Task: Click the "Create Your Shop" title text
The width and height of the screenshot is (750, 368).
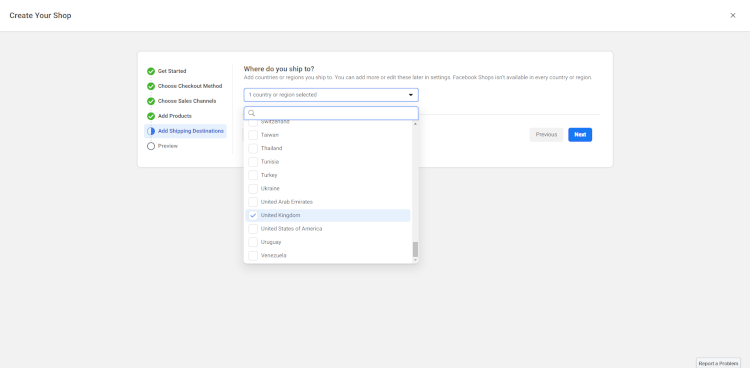Action: point(40,15)
